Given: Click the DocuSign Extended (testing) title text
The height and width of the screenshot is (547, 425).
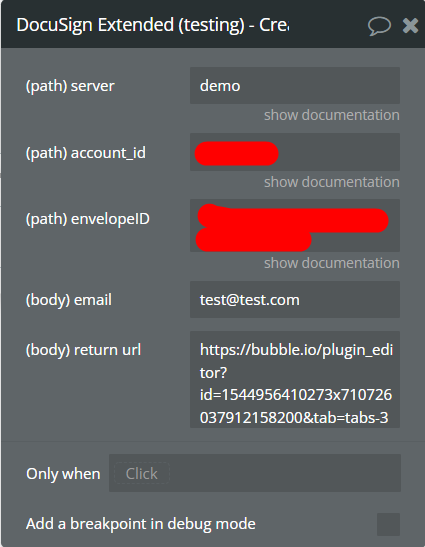Looking at the screenshot, I should click(152, 25).
